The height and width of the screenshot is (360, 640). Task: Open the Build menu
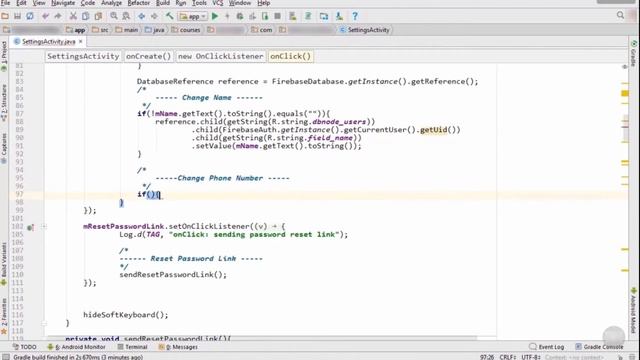[163, 3]
